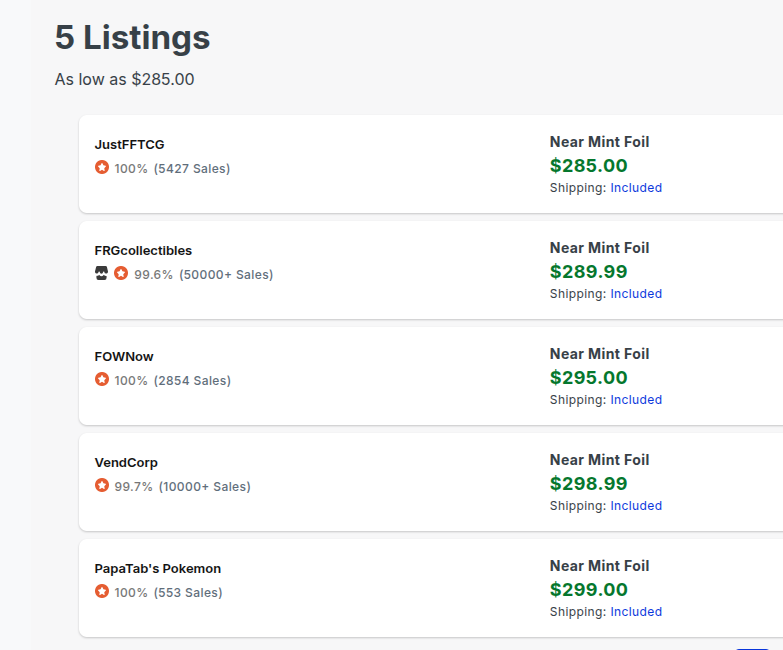Screen dimensions: 783x650
Task: Click 'Near Mint Foil' on JustFFTCG listing
Action: pyautogui.click(x=599, y=142)
